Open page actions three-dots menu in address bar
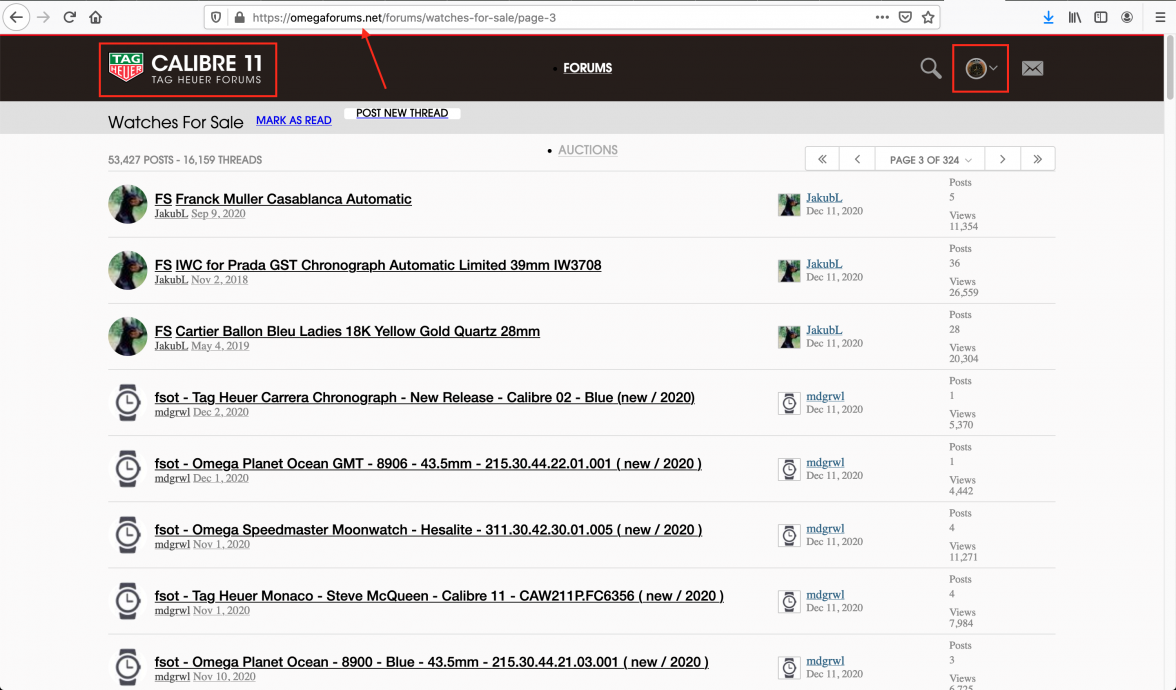The image size is (1176, 690). (881, 17)
